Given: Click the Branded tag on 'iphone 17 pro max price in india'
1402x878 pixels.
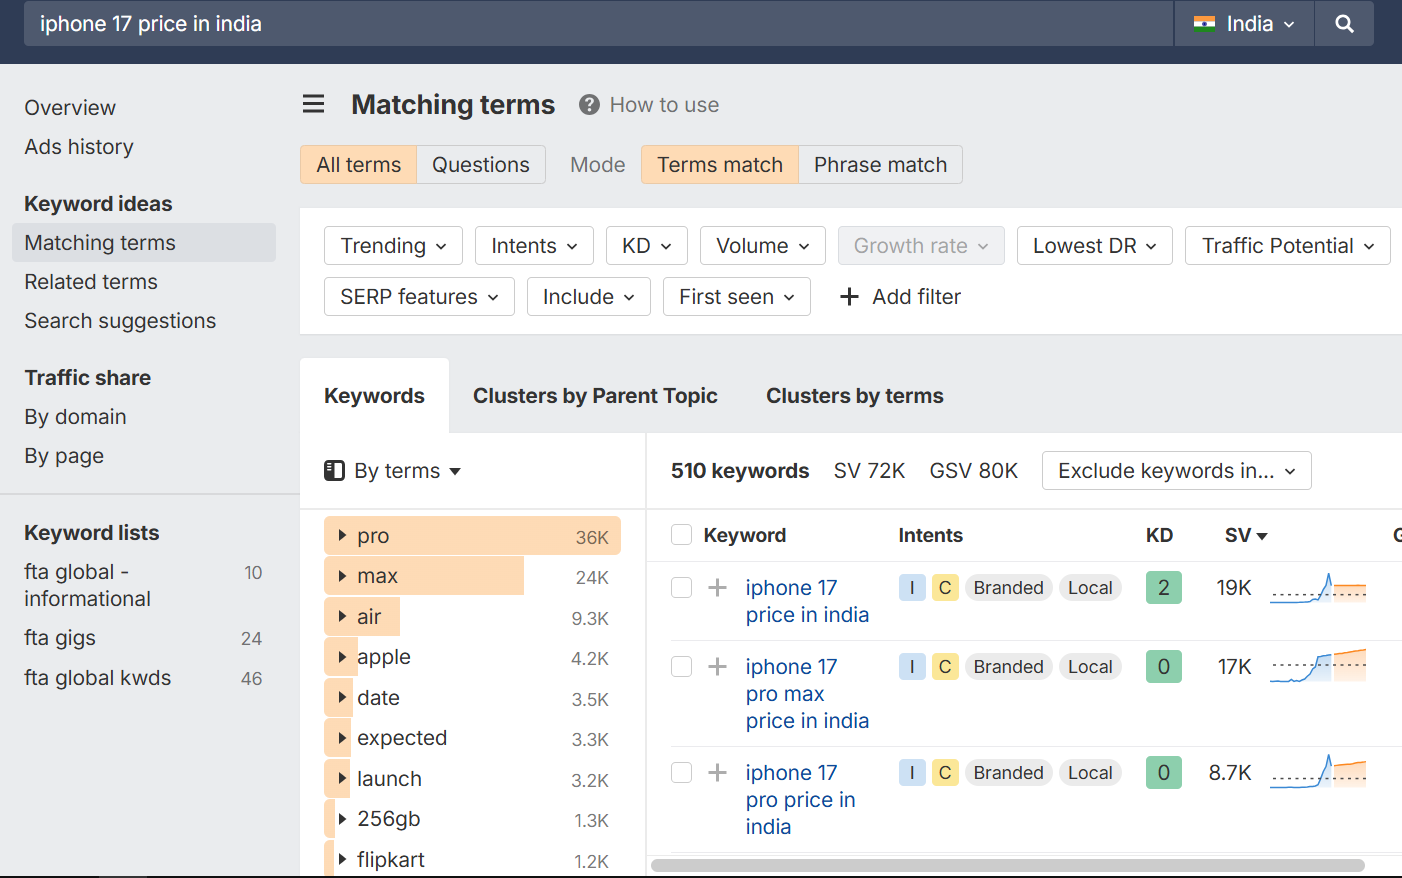Looking at the screenshot, I should tap(1008, 667).
